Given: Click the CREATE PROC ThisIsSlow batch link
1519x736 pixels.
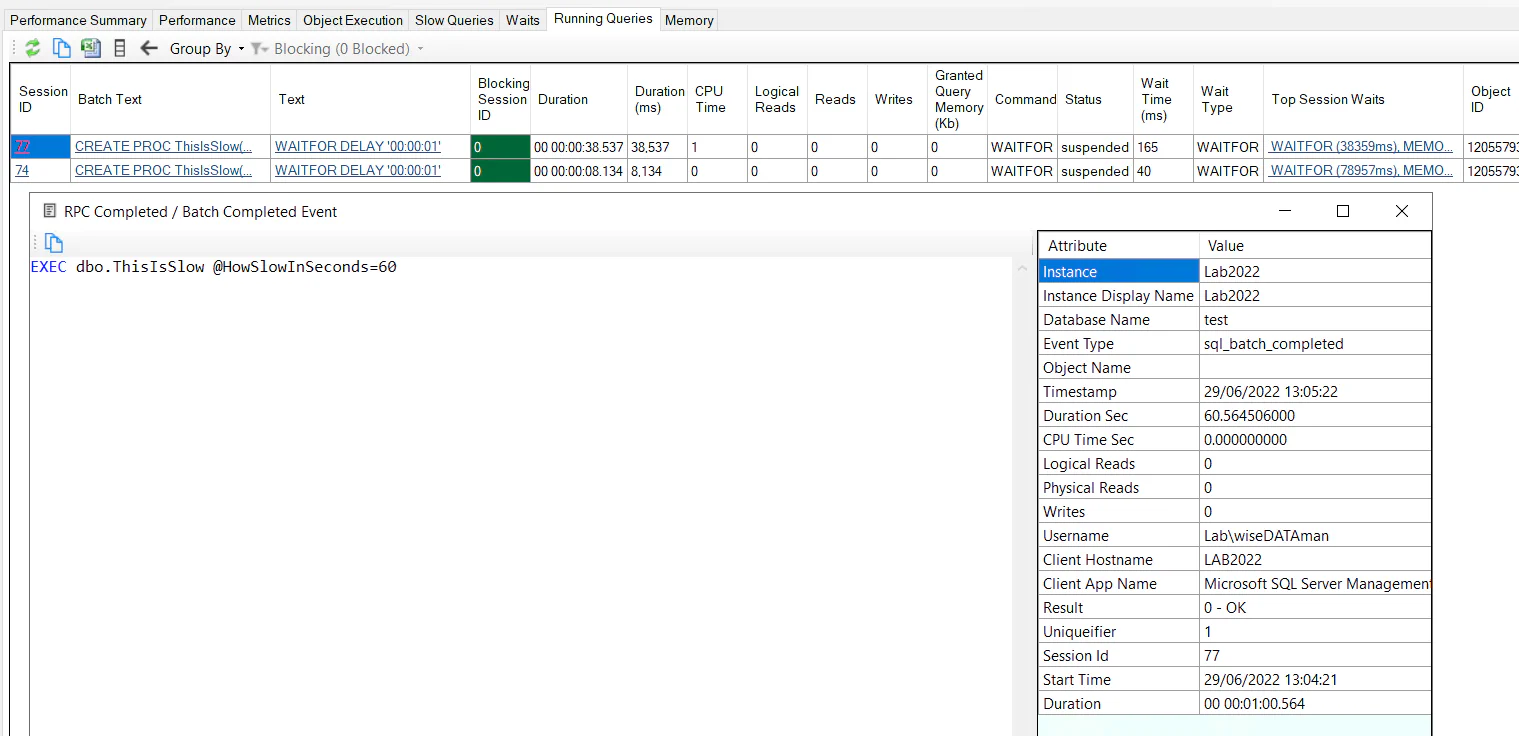Looking at the screenshot, I should (x=164, y=146).
